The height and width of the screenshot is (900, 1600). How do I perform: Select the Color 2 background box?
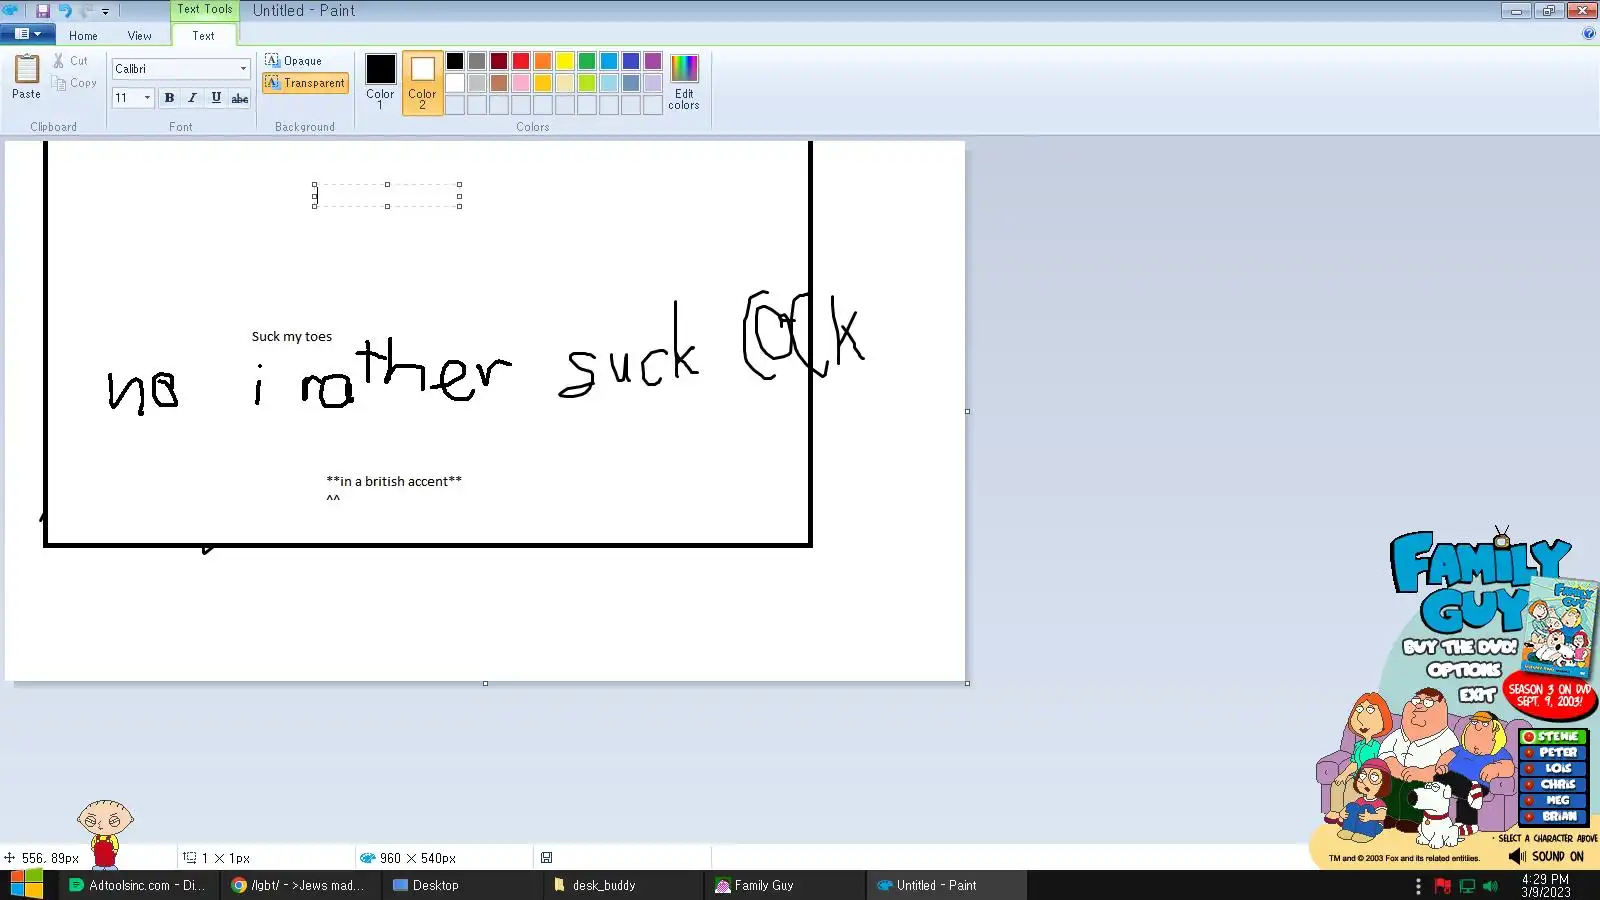coord(422,82)
